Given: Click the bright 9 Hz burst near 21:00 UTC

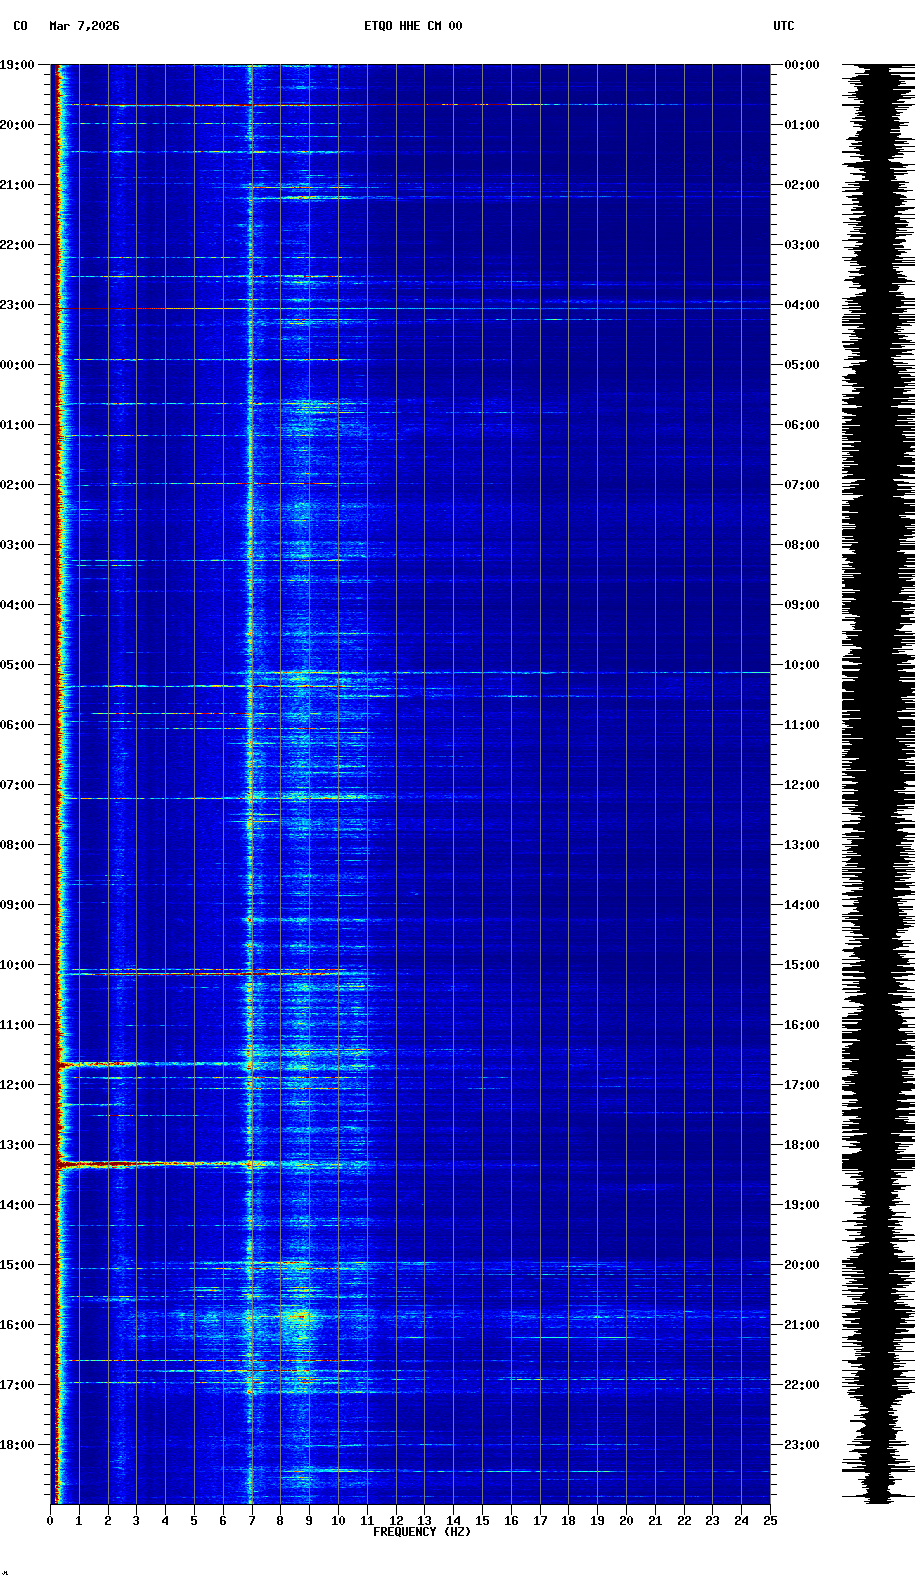Looking at the screenshot, I should 298,1316.
